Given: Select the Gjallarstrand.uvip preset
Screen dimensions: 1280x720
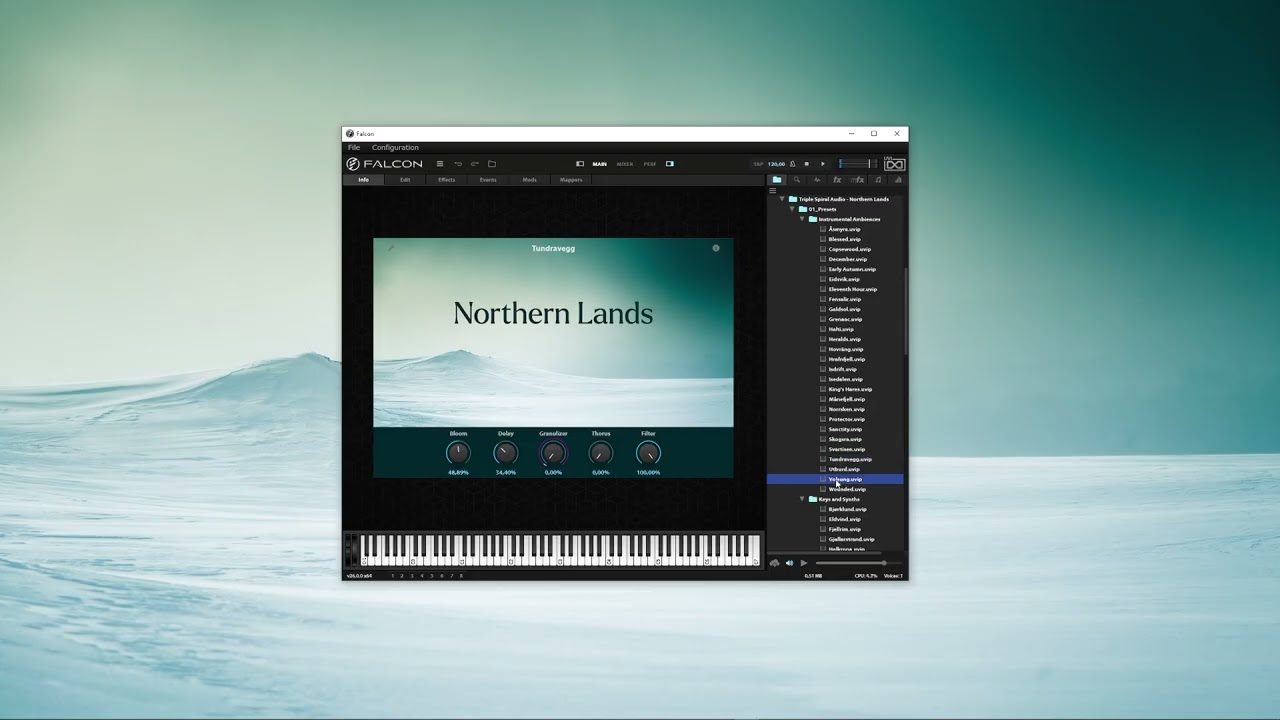Looking at the screenshot, I should coord(851,539).
